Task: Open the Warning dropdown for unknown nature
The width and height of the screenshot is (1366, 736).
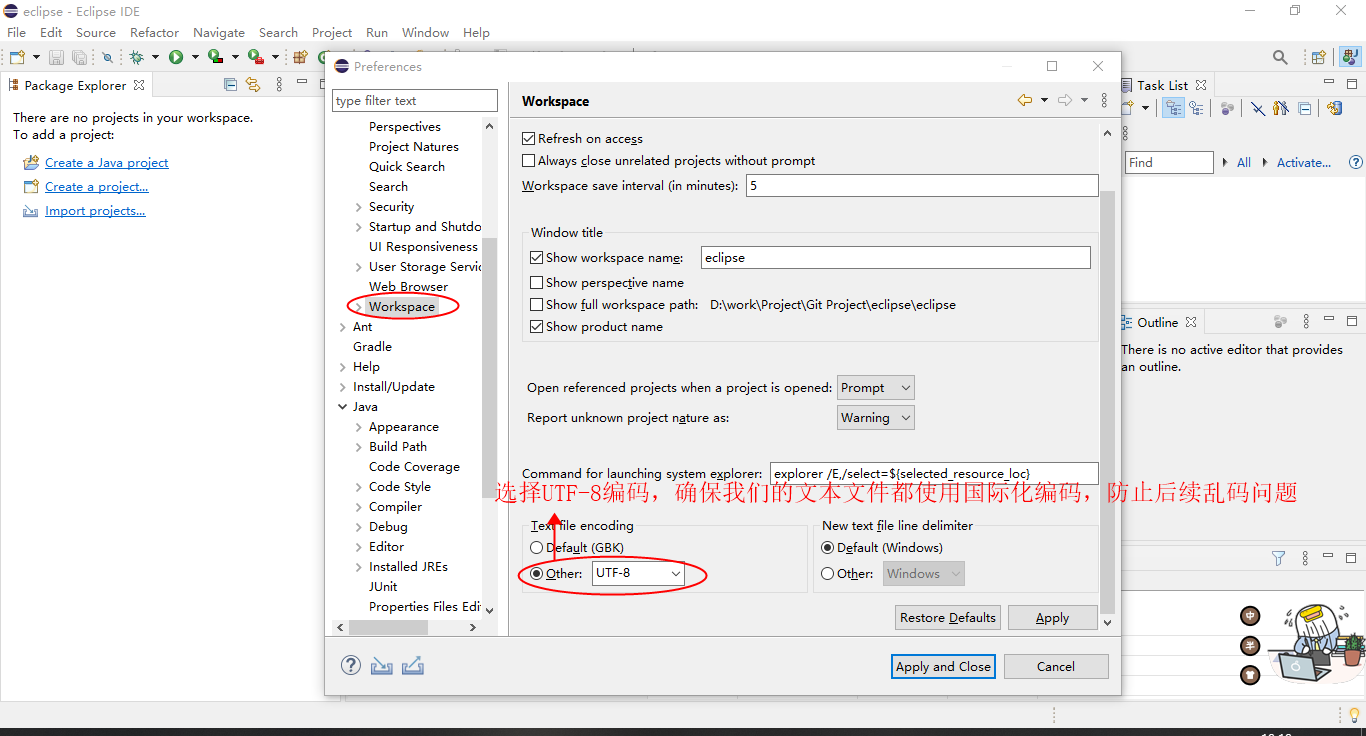Action: click(877, 418)
